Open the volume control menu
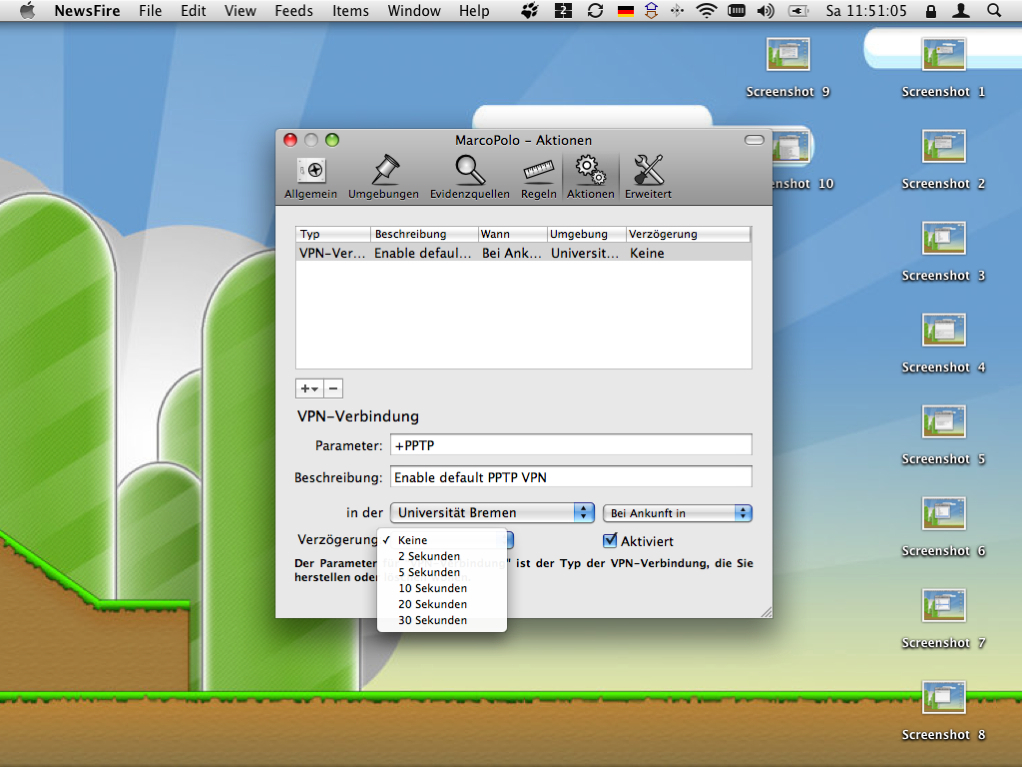The height and width of the screenshot is (767, 1022). (x=766, y=10)
